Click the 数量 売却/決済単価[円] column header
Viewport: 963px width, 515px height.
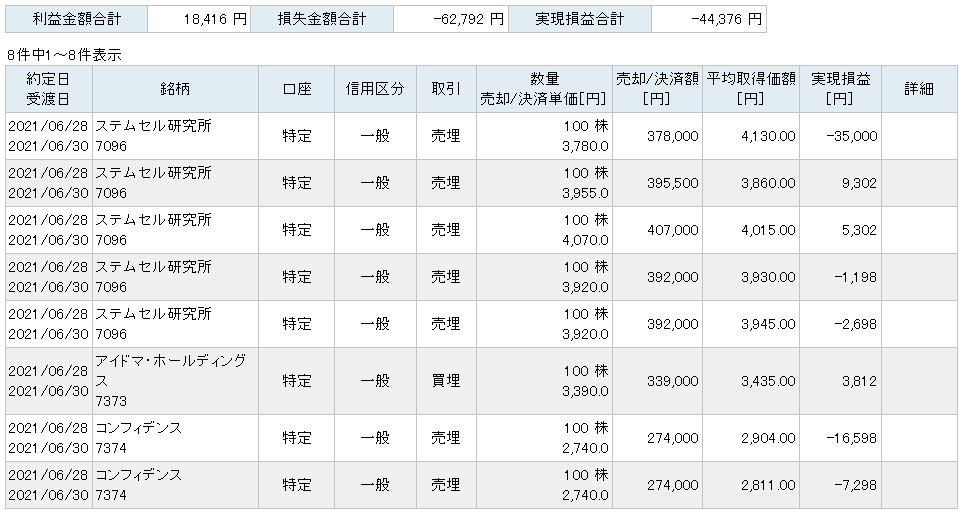tap(544, 89)
